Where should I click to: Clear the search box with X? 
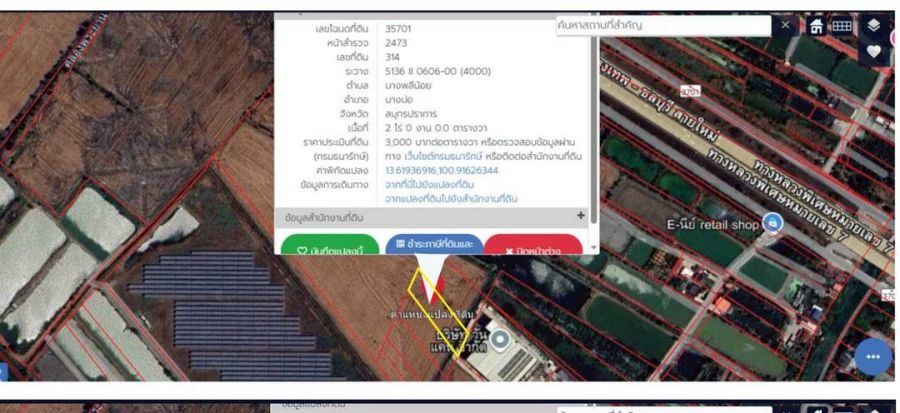(x=785, y=25)
